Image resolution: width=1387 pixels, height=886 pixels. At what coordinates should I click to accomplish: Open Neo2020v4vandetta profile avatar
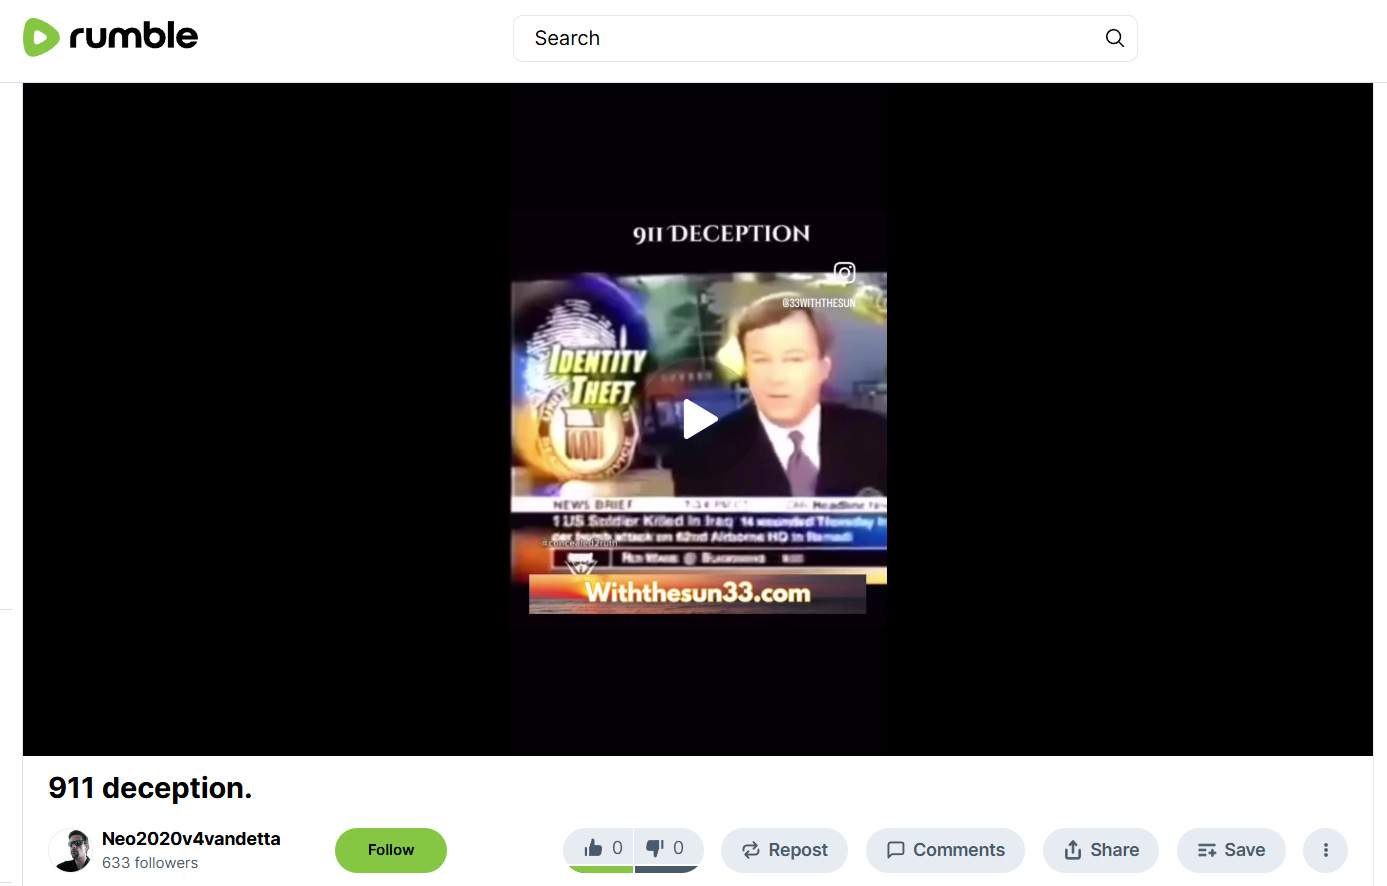(70, 850)
